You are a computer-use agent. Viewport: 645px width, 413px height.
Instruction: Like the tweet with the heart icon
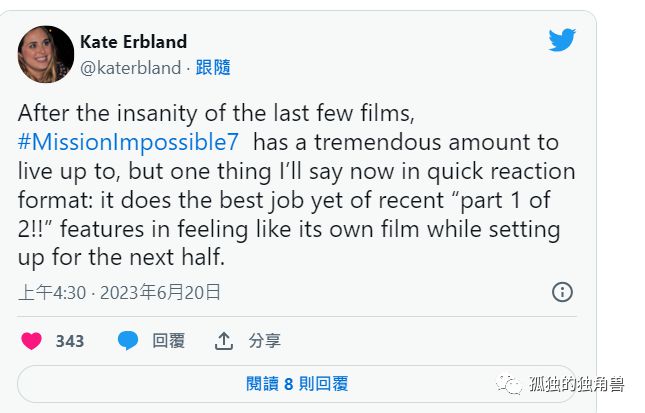(31, 341)
